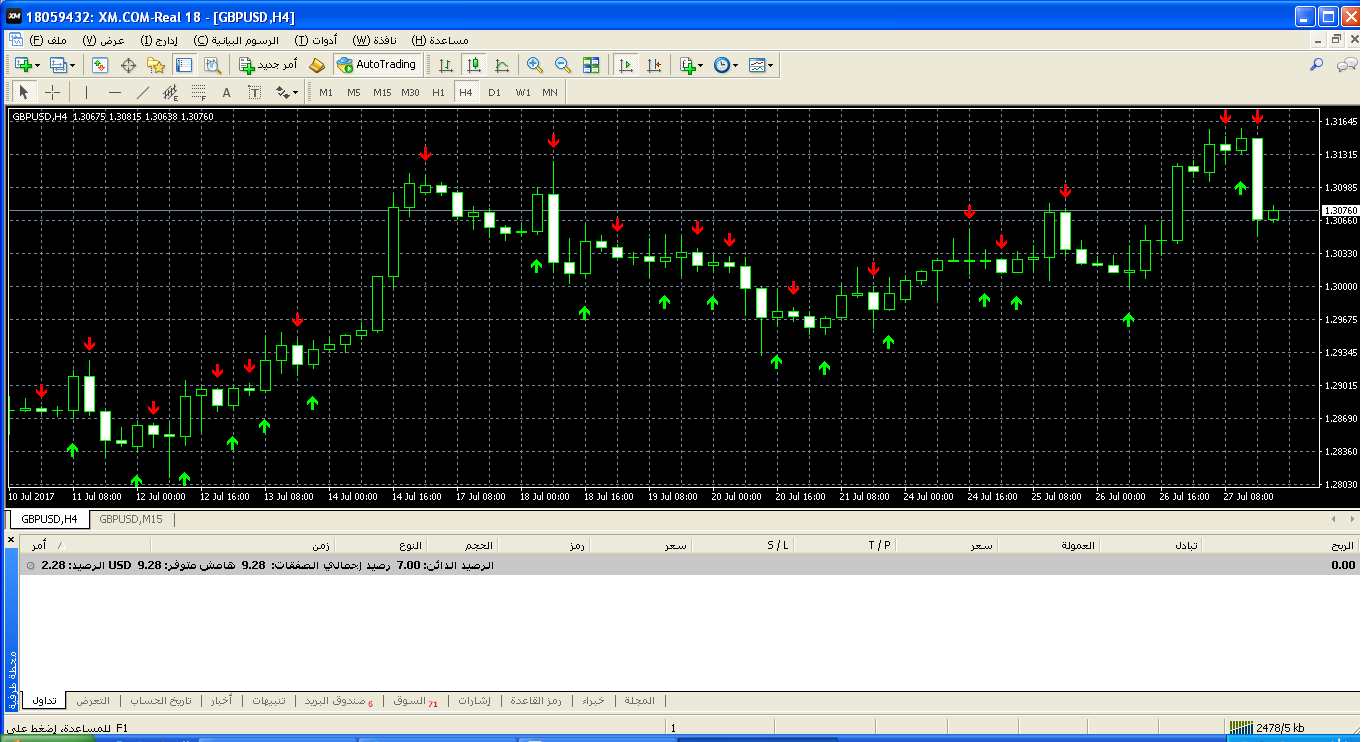The width and height of the screenshot is (1368, 742).
Task: Select the D1 timeframe button
Action: coord(494,92)
